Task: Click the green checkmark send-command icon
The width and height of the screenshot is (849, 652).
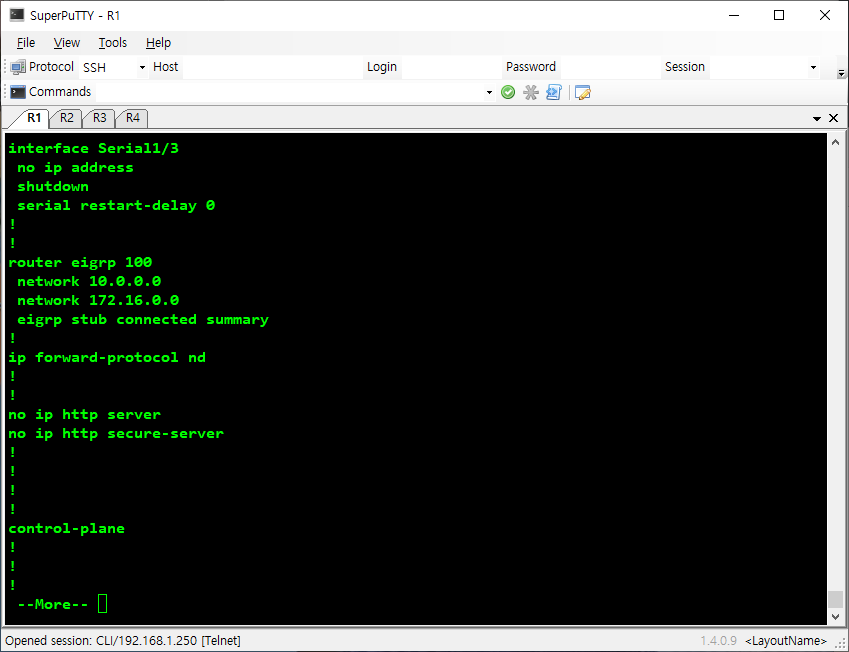Action: click(508, 92)
